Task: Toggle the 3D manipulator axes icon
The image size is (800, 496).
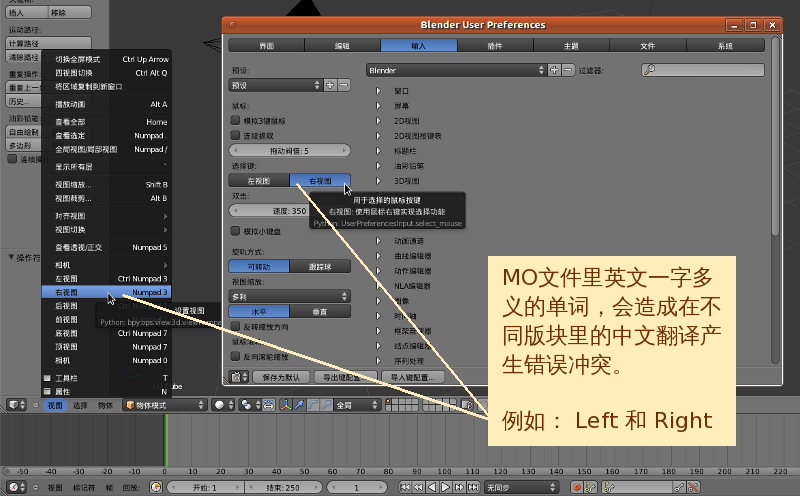Action: point(286,405)
